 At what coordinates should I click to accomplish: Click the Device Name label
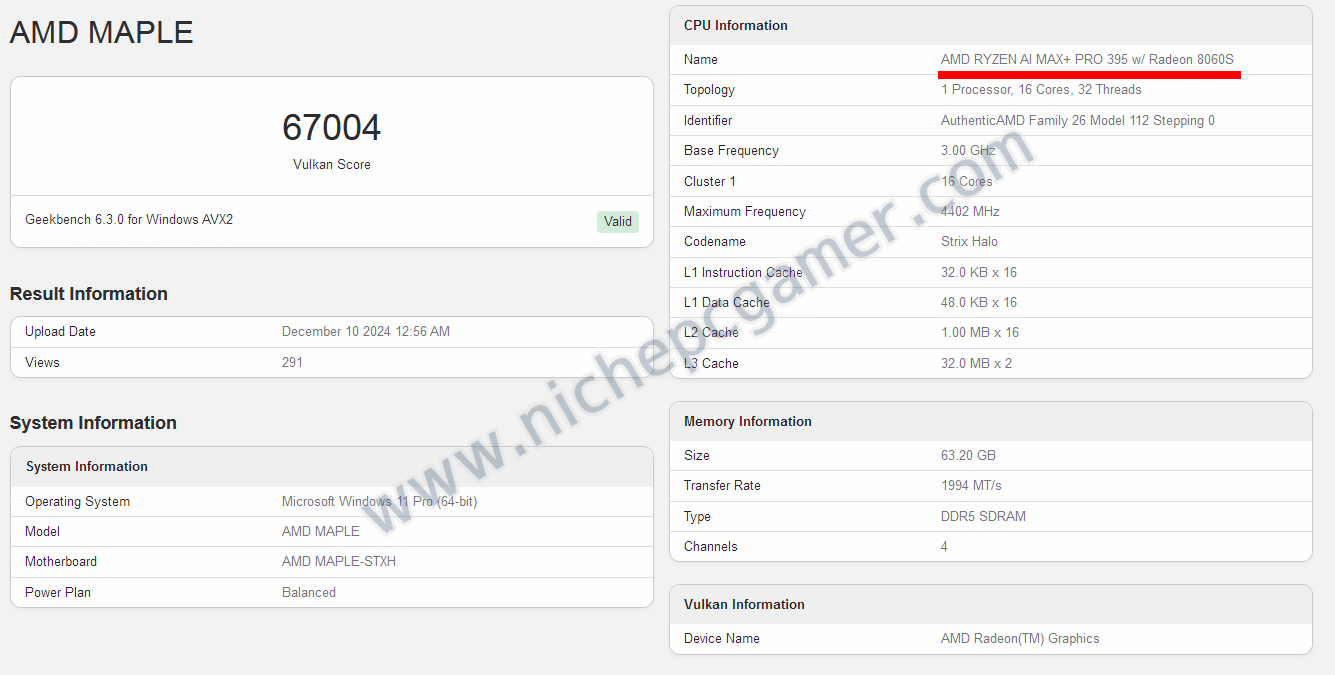(x=722, y=638)
